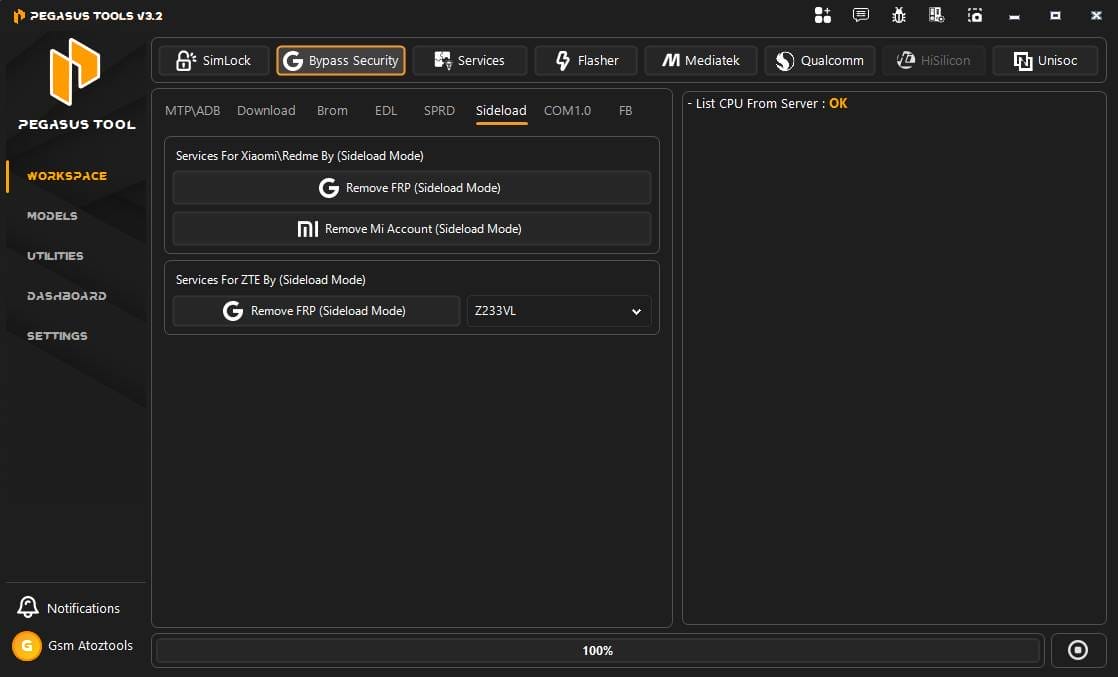Open the ZTE model dropdown showing Z233VL
Screen dimensions: 1118x677
tap(558, 311)
